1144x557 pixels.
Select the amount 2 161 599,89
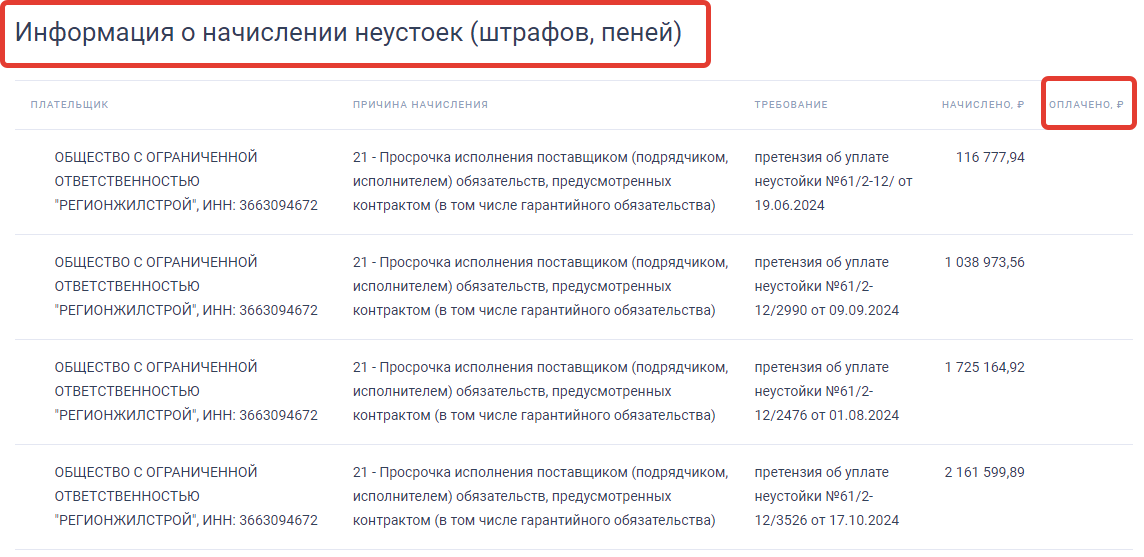tap(985, 472)
